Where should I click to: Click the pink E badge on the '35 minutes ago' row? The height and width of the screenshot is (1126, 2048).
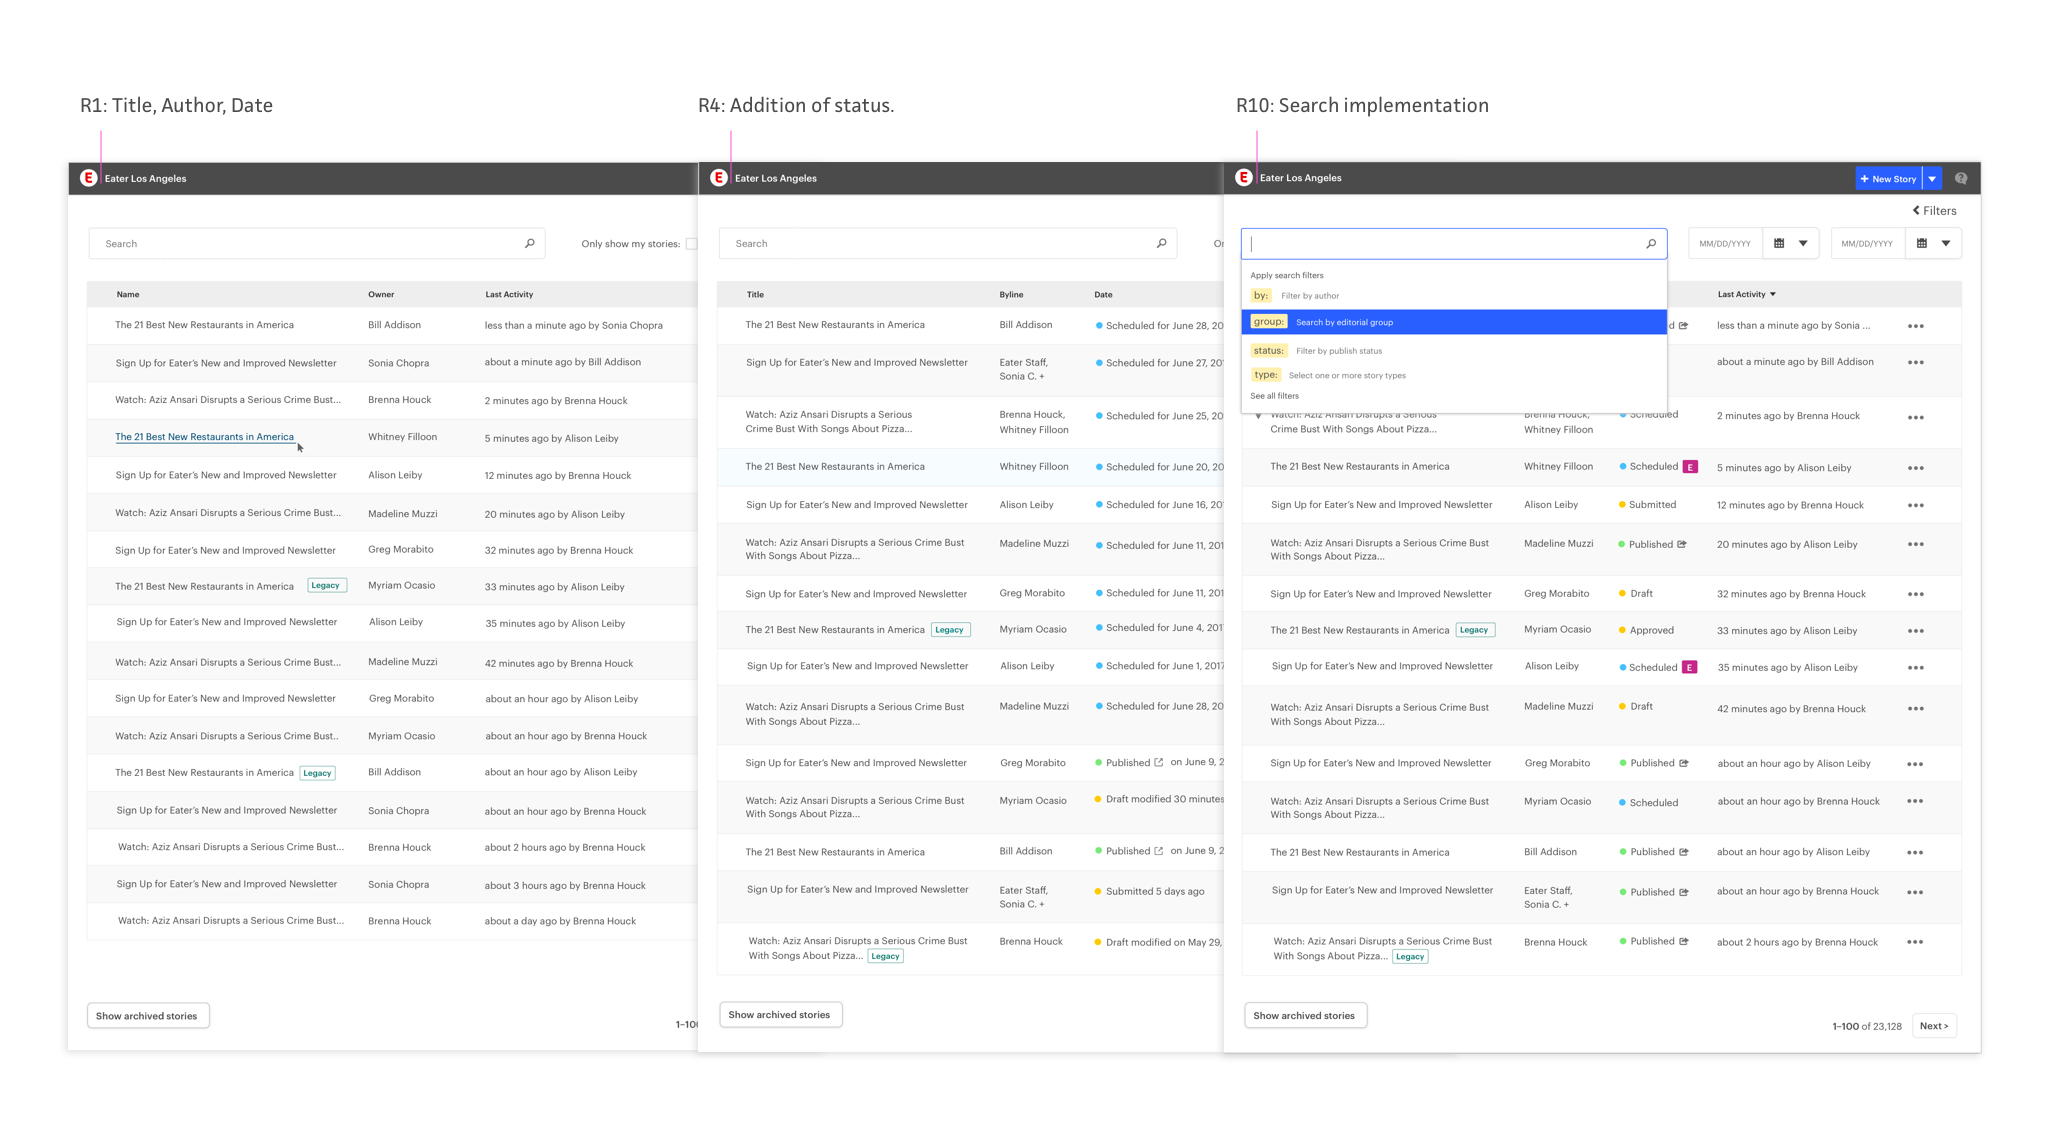(x=1689, y=667)
